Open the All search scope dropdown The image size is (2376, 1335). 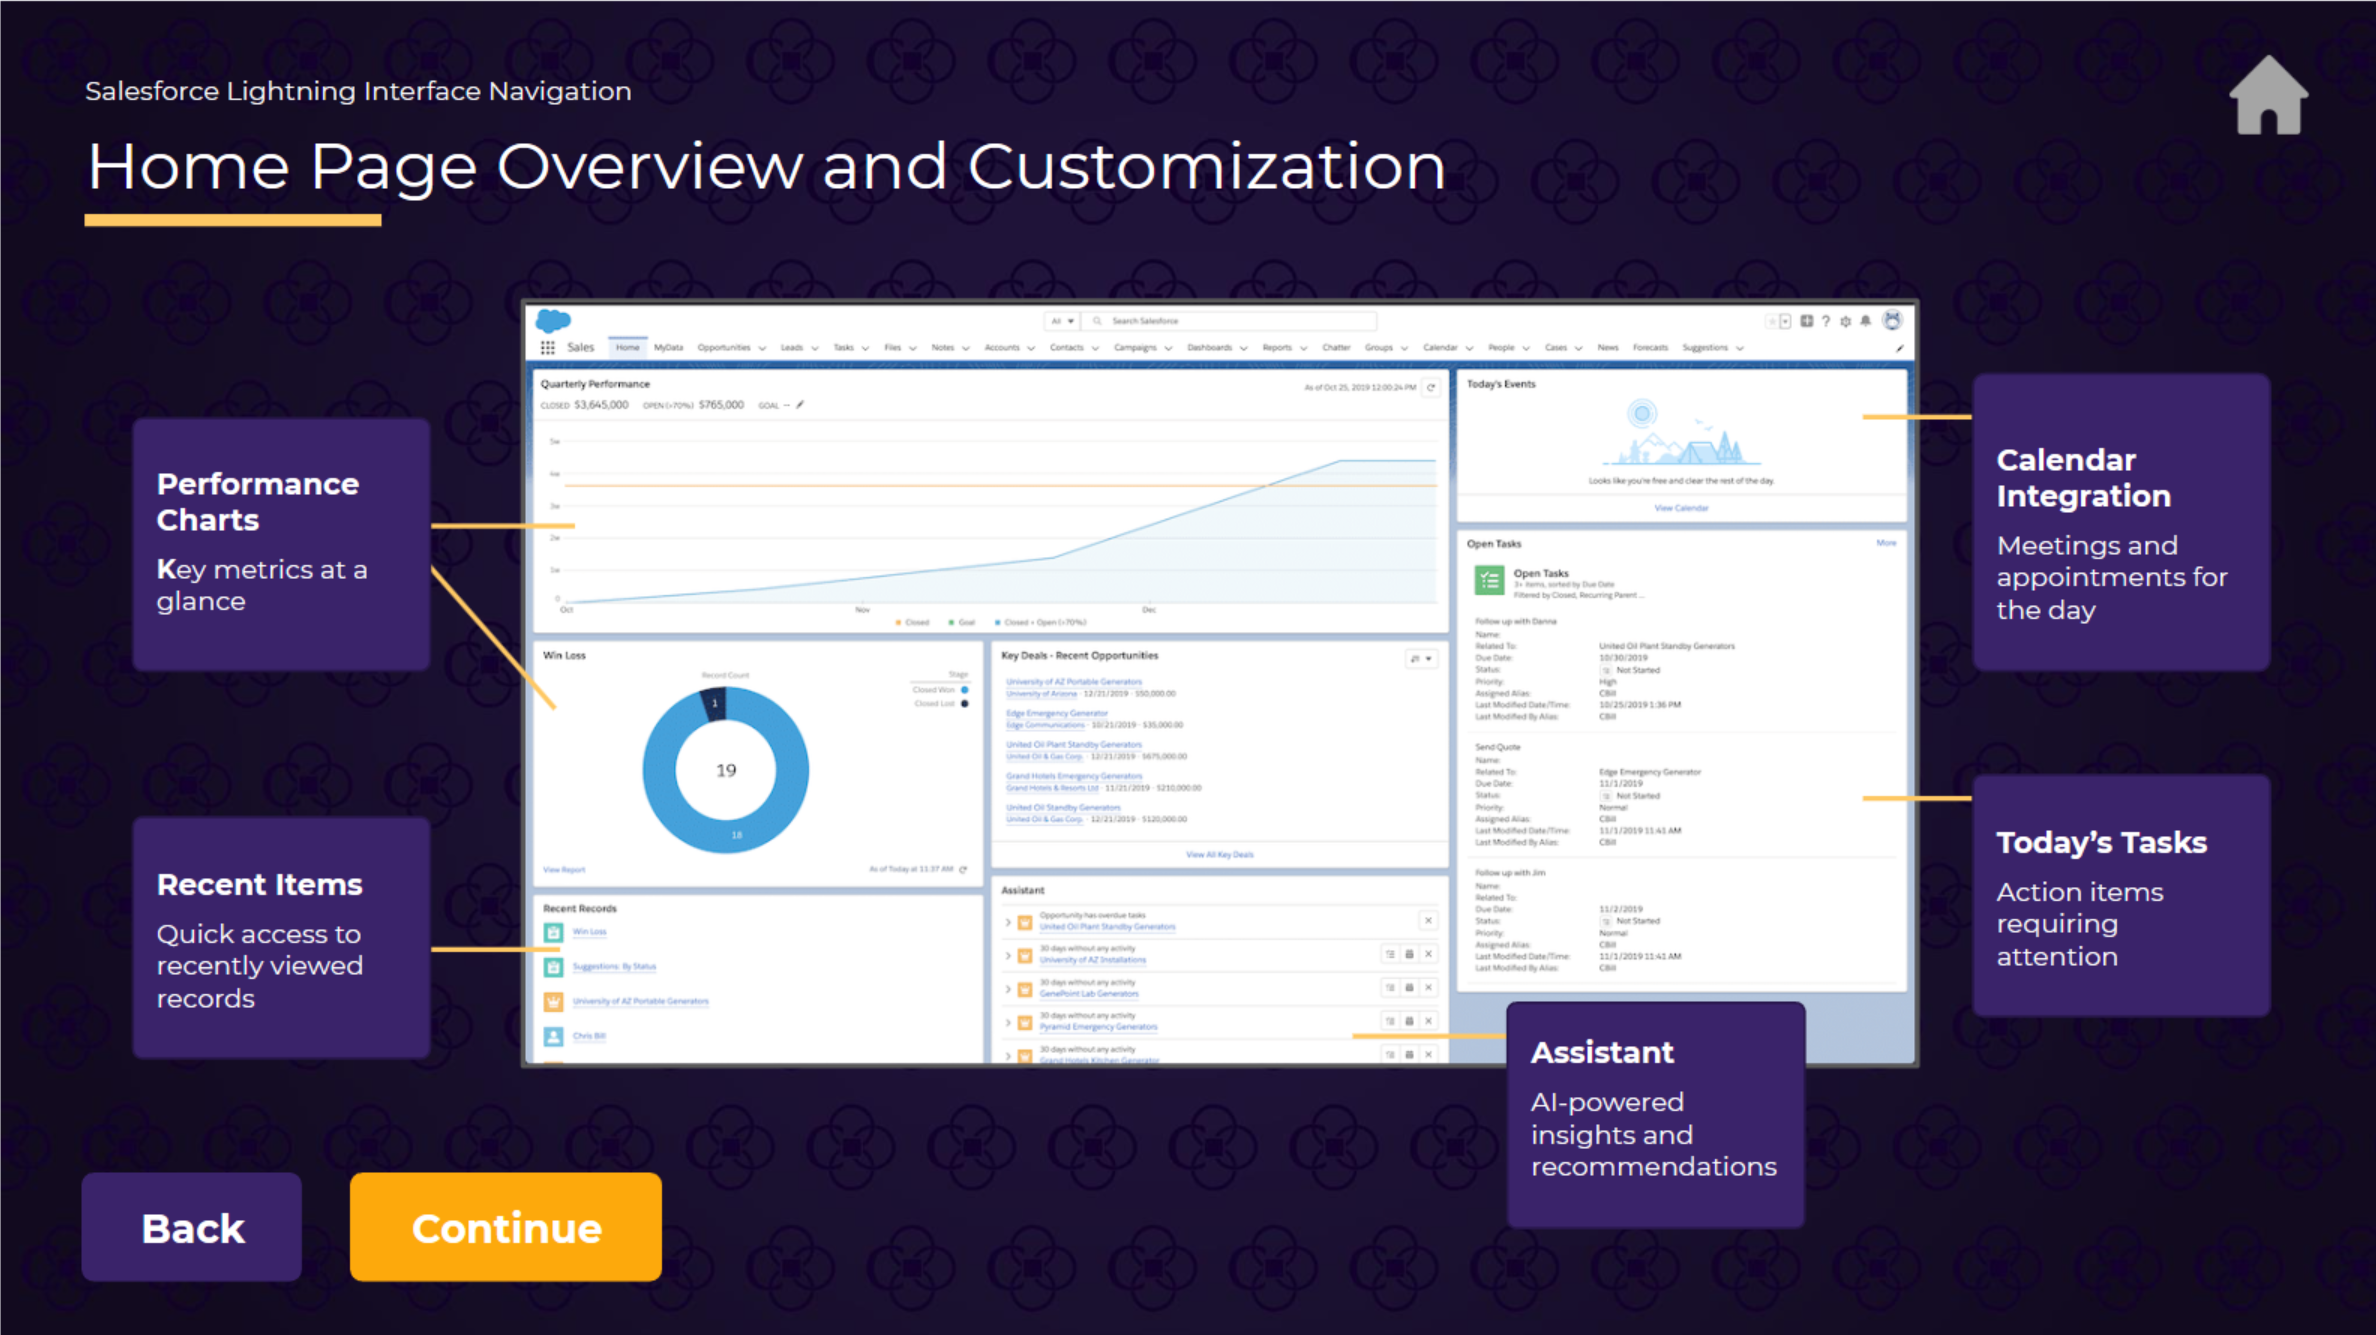pyautogui.click(x=1062, y=321)
